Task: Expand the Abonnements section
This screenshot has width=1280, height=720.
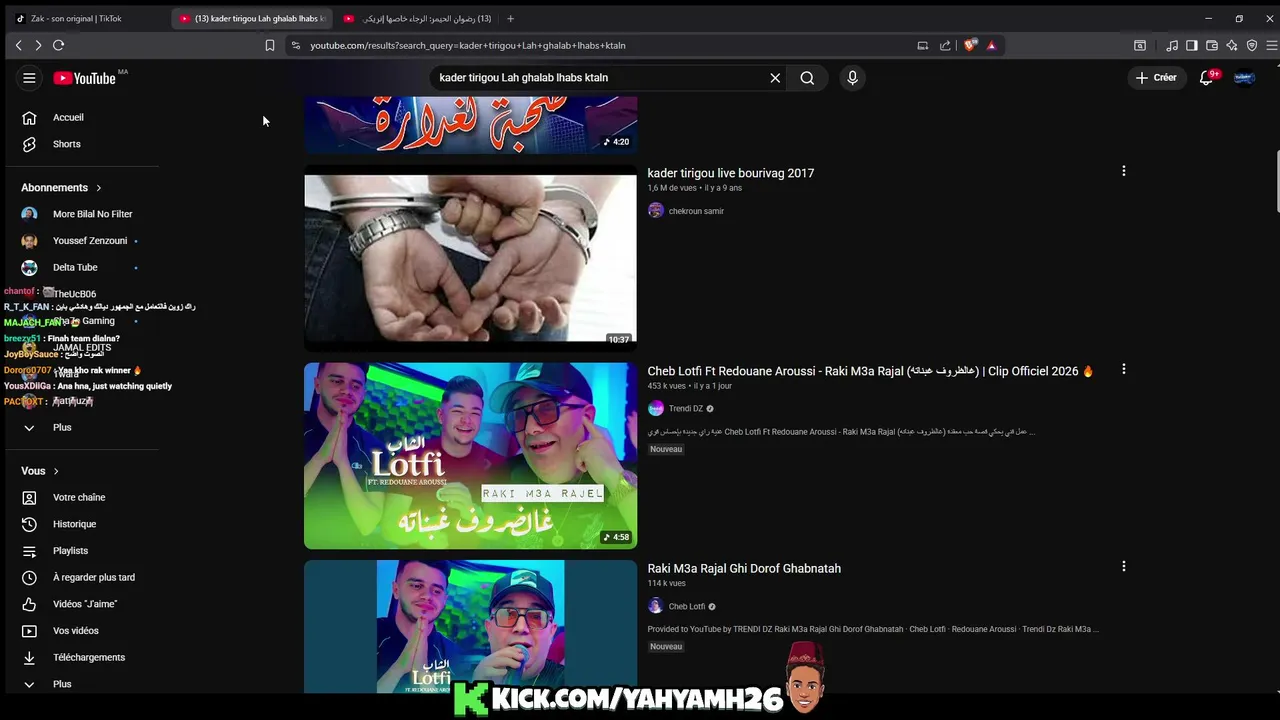Action: click(62, 187)
